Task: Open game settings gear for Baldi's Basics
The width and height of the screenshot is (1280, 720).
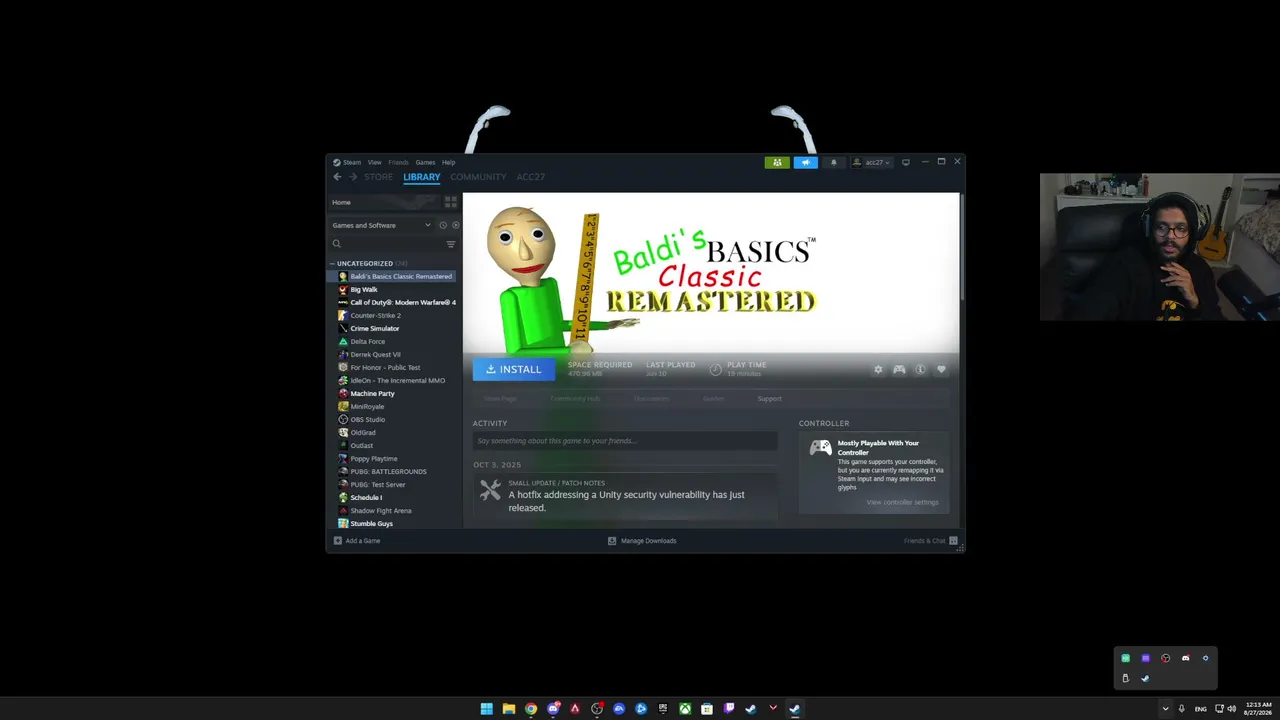Action: [x=878, y=369]
